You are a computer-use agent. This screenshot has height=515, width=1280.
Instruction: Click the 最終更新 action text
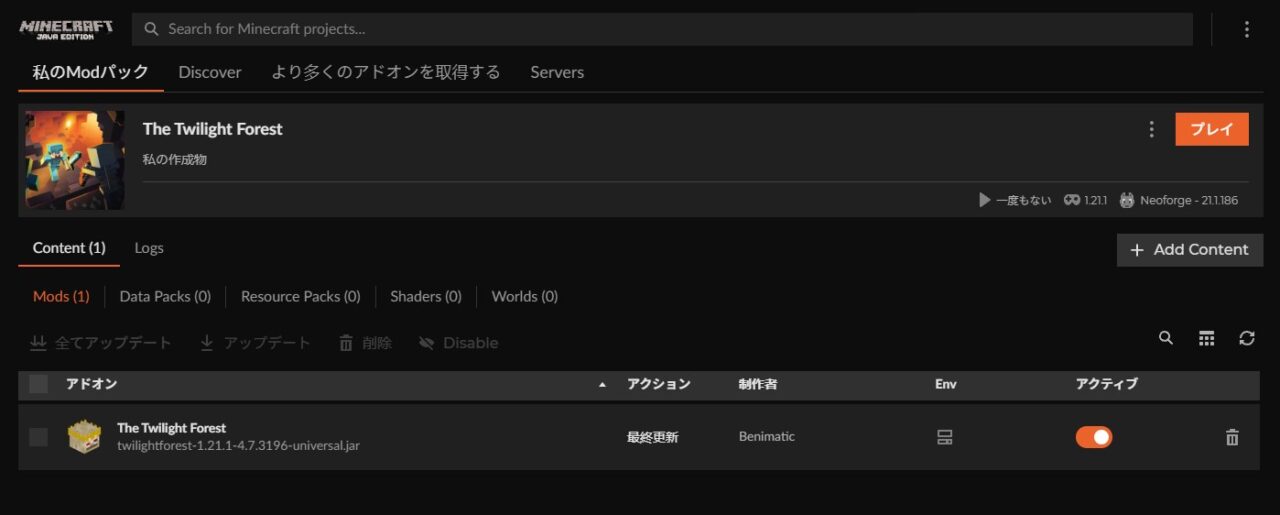[x=653, y=437]
